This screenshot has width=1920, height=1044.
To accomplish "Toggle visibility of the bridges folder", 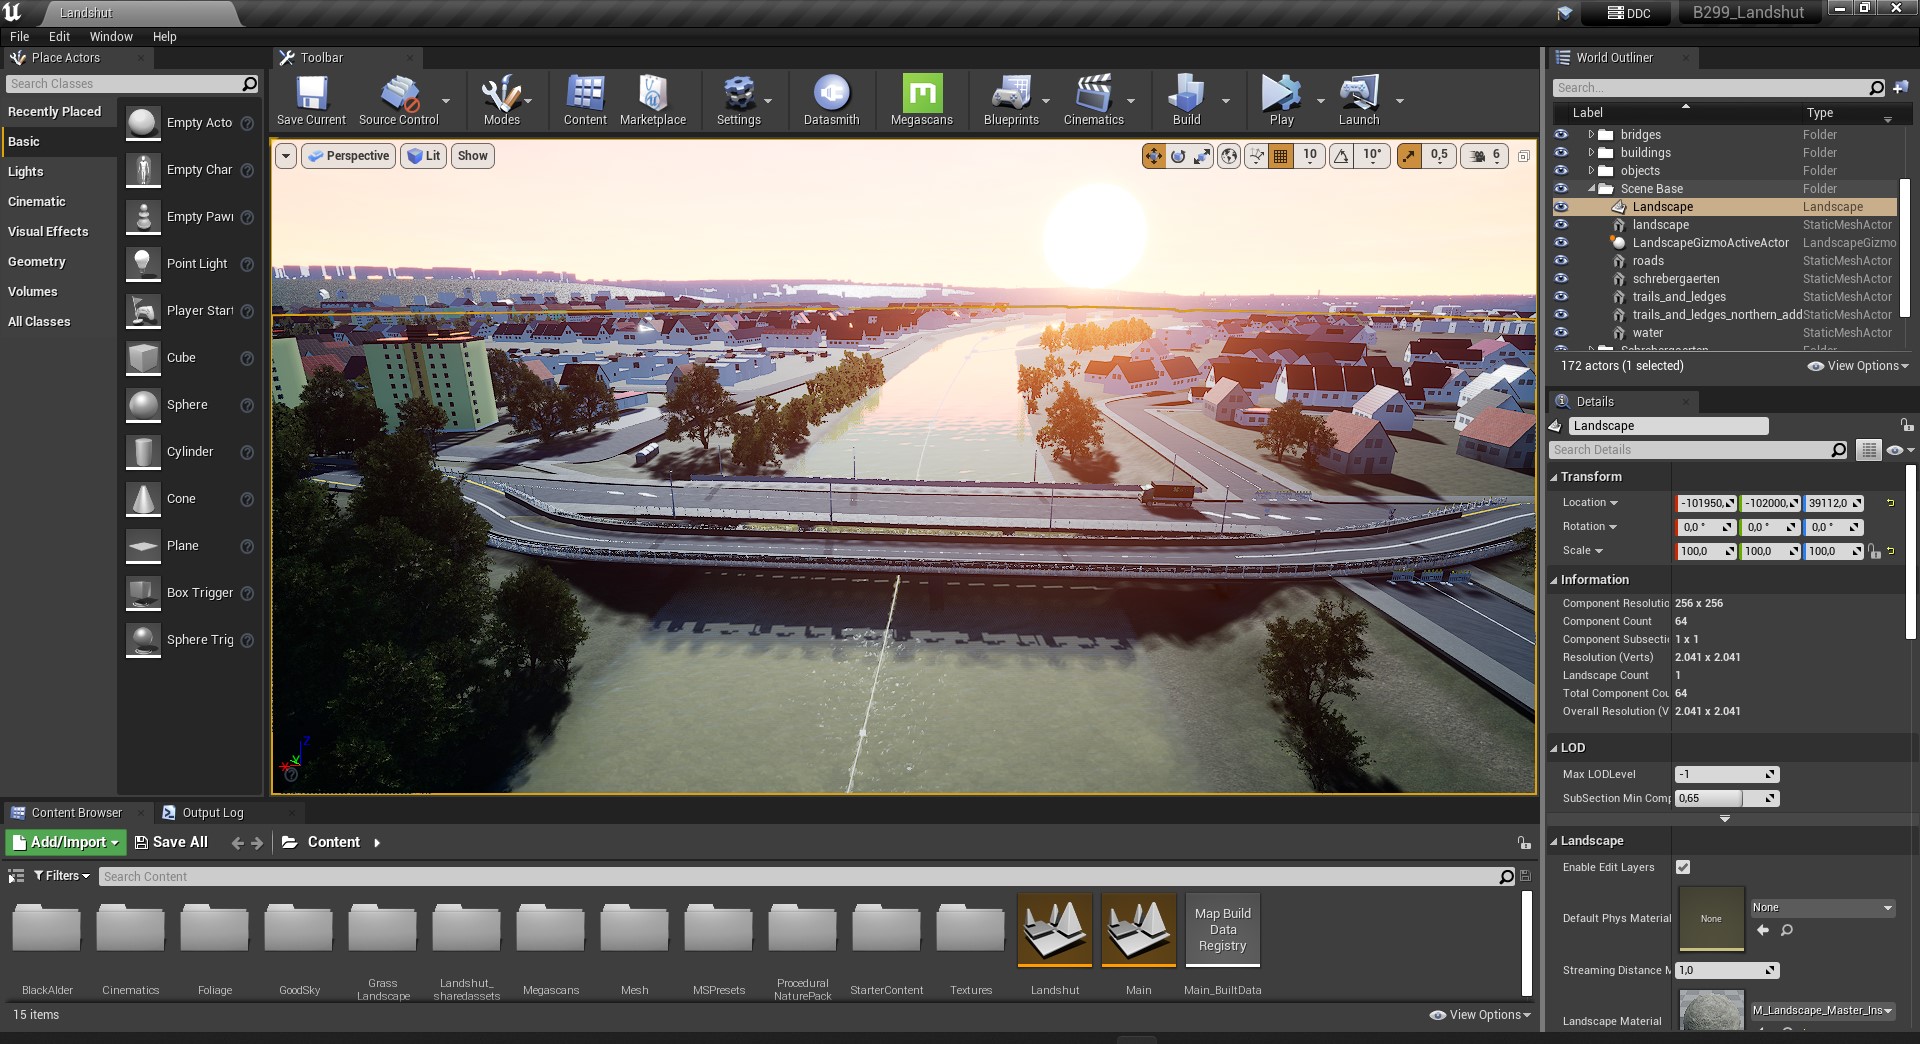I will (1561, 135).
